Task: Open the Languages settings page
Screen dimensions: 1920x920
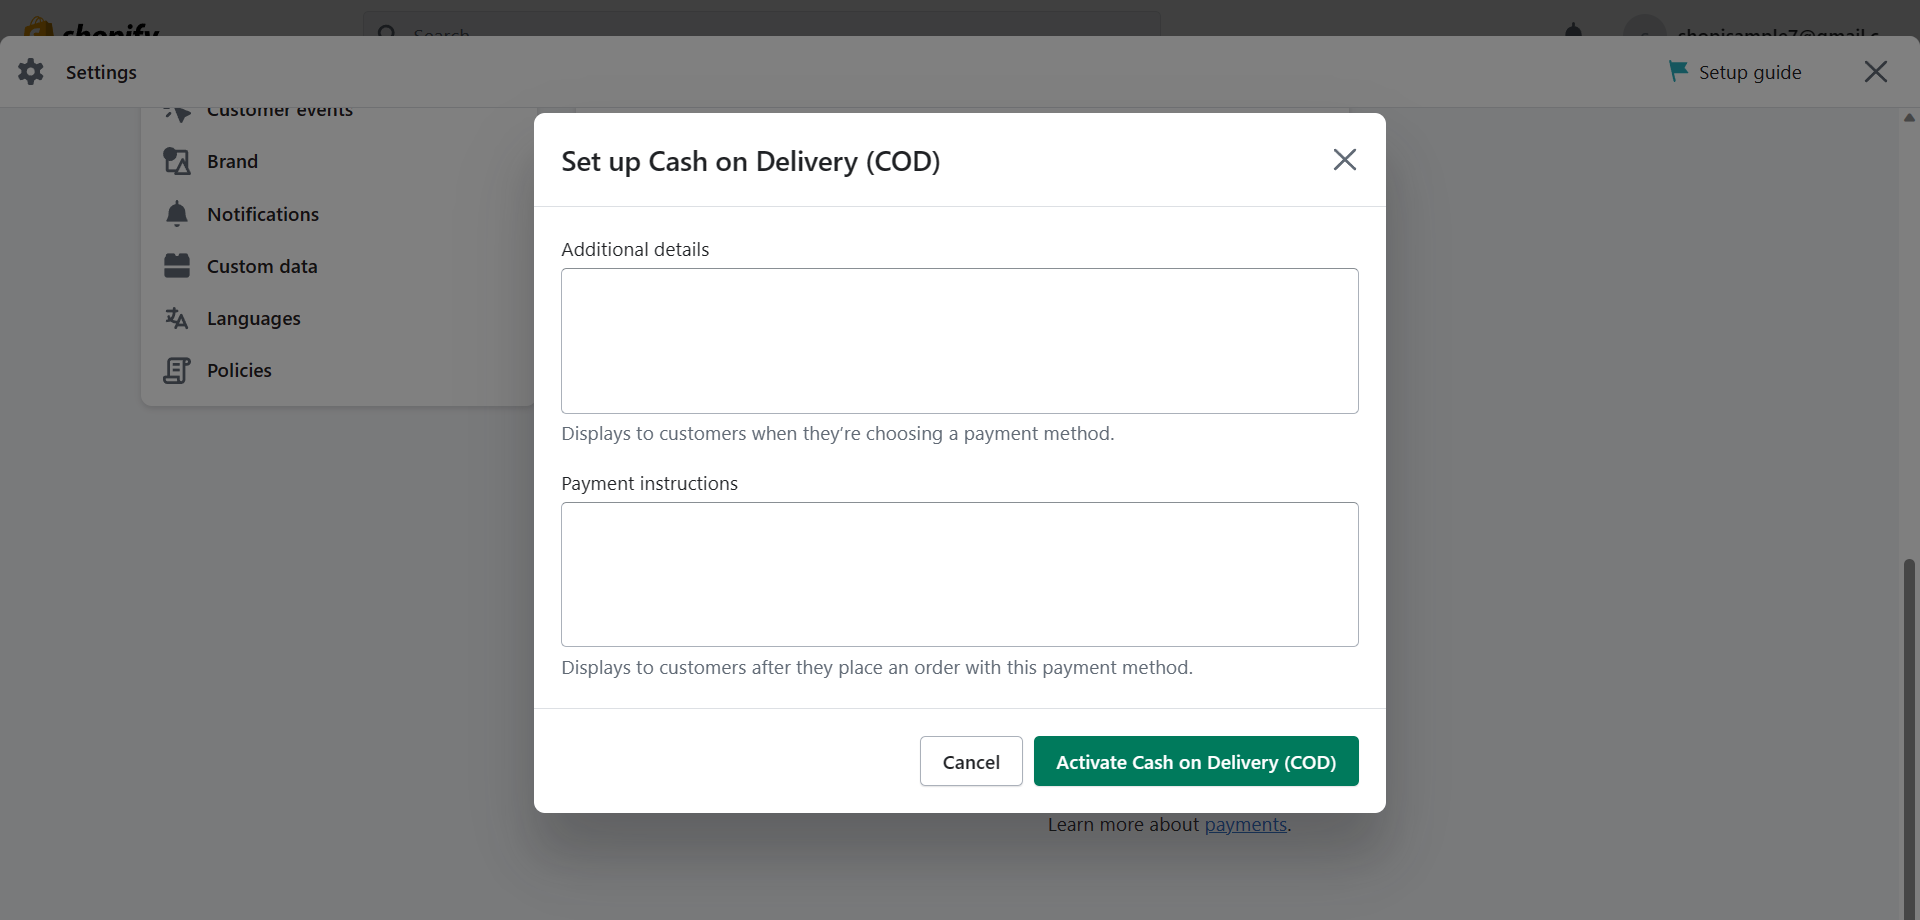Action: point(254,318)
